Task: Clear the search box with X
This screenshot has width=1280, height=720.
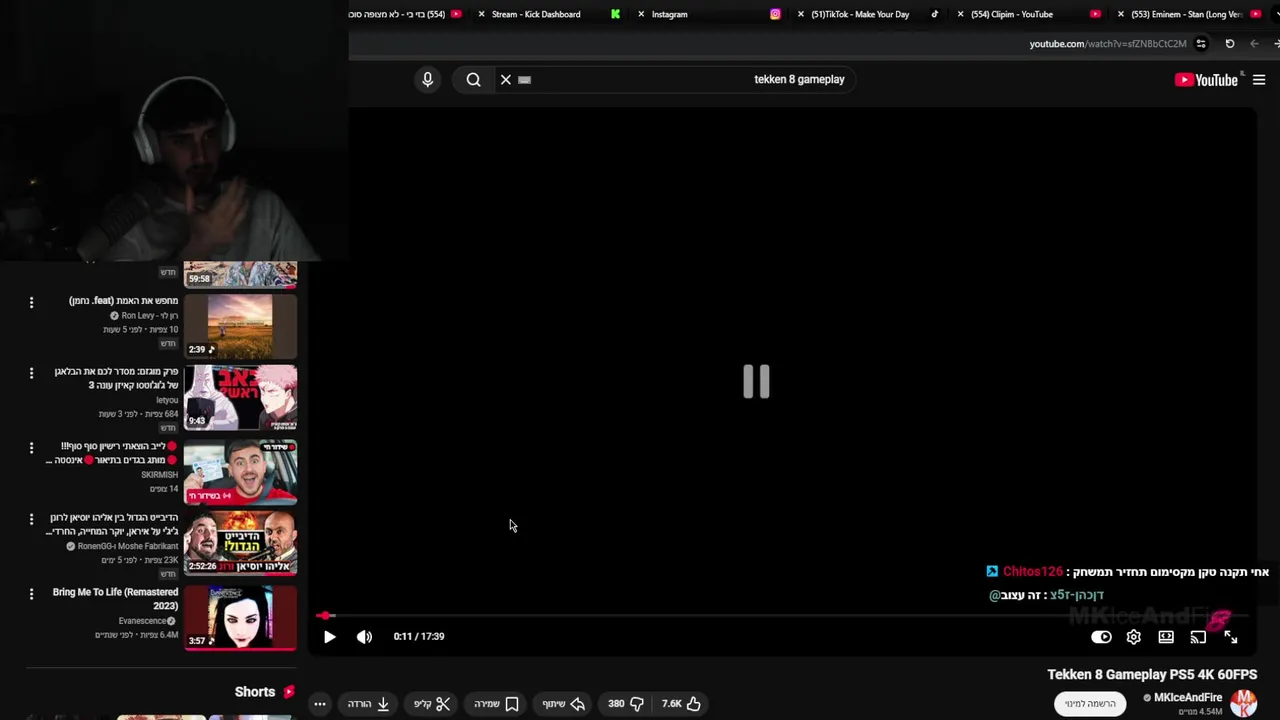Action: point(506,79)
